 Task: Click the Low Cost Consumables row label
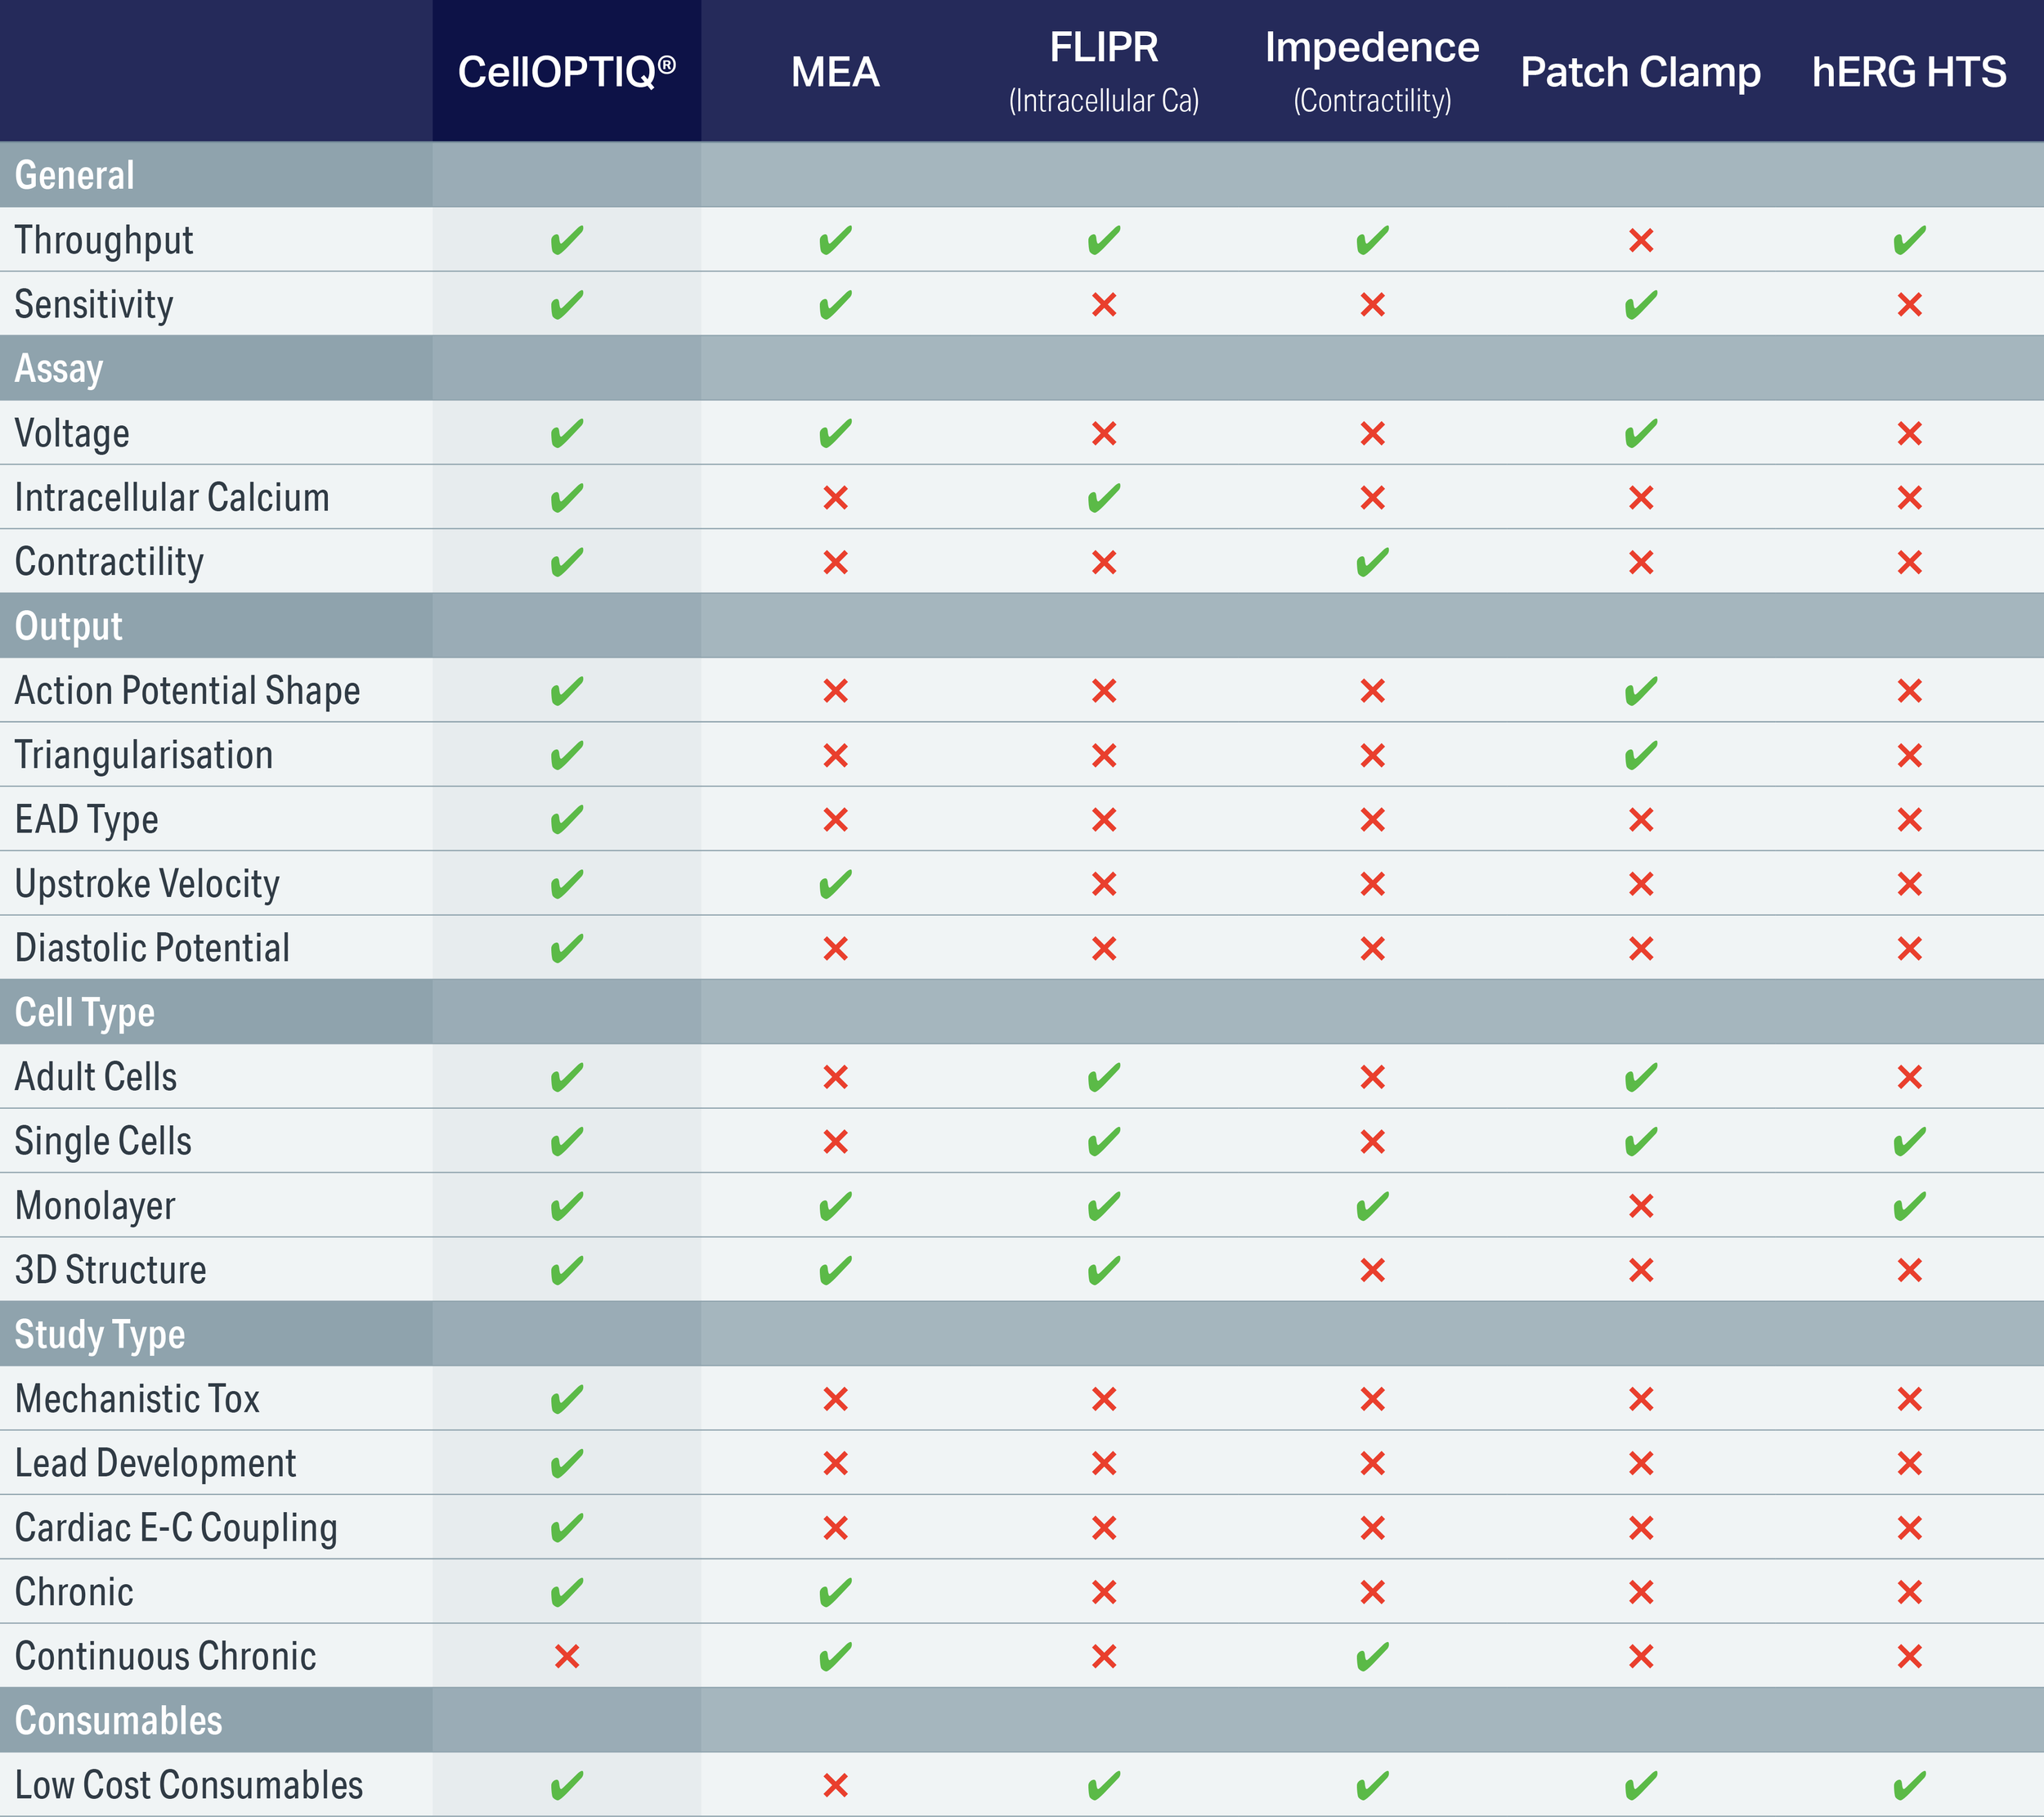[x=189, y=1785]
